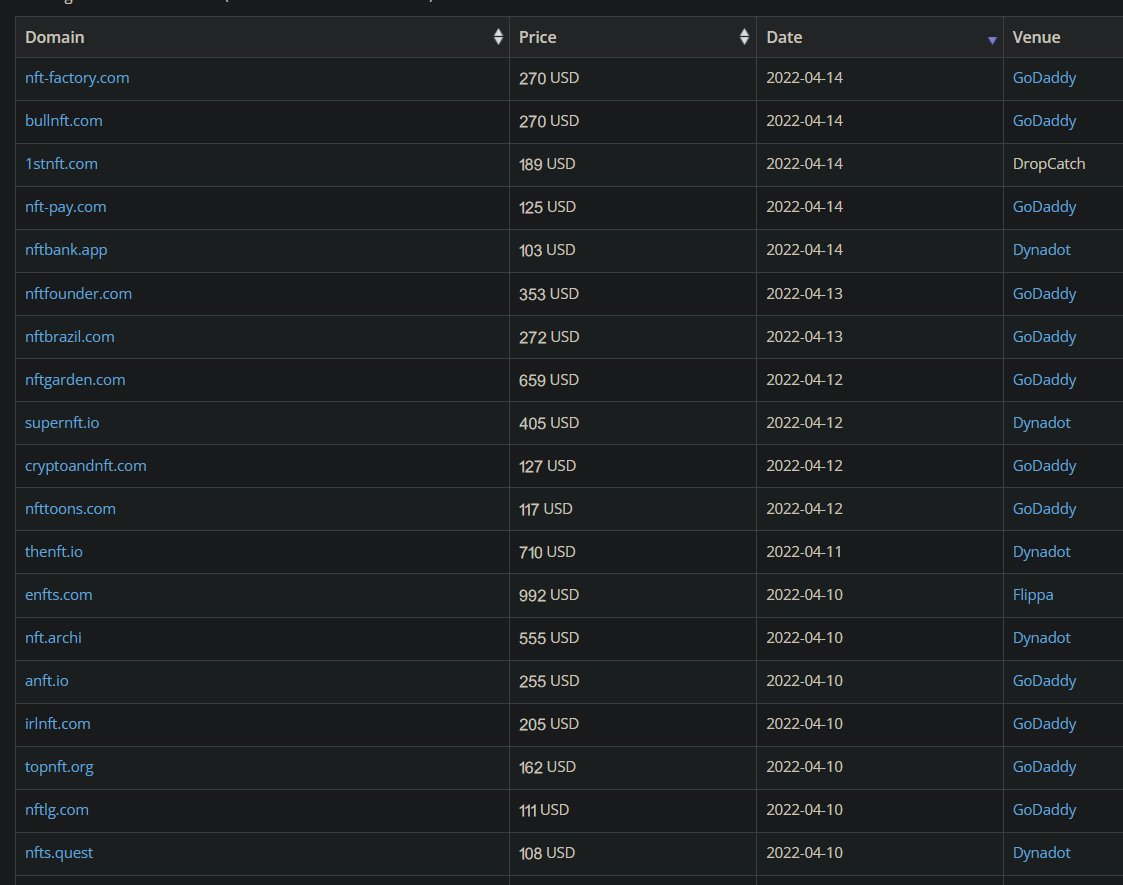Click GoDaddy venue for anft.io
This screenshot has height=885, width=1123.
[x=1044, y=680]
